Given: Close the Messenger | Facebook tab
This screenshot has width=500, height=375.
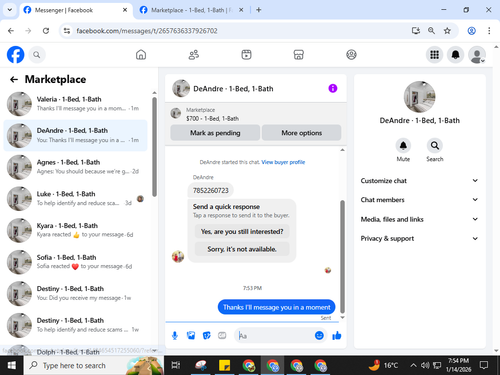Looking at the screenshot, I should tap(125, 10).
